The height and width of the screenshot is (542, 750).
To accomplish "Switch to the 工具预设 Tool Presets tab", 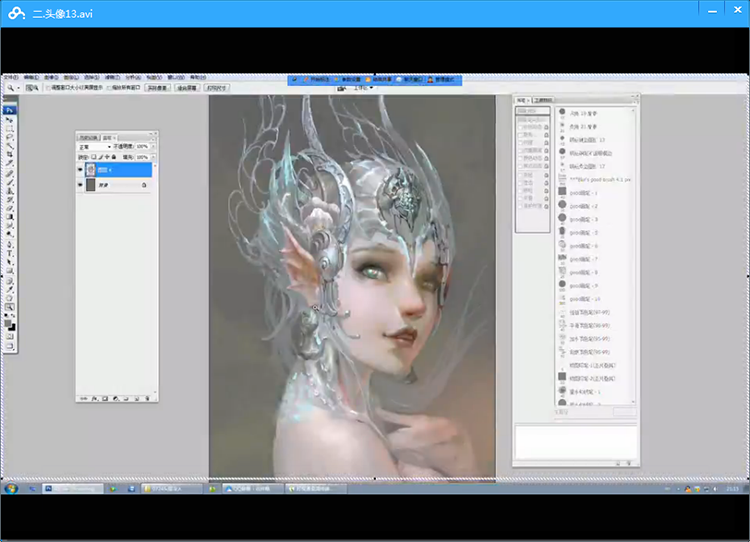I will 543,100.
